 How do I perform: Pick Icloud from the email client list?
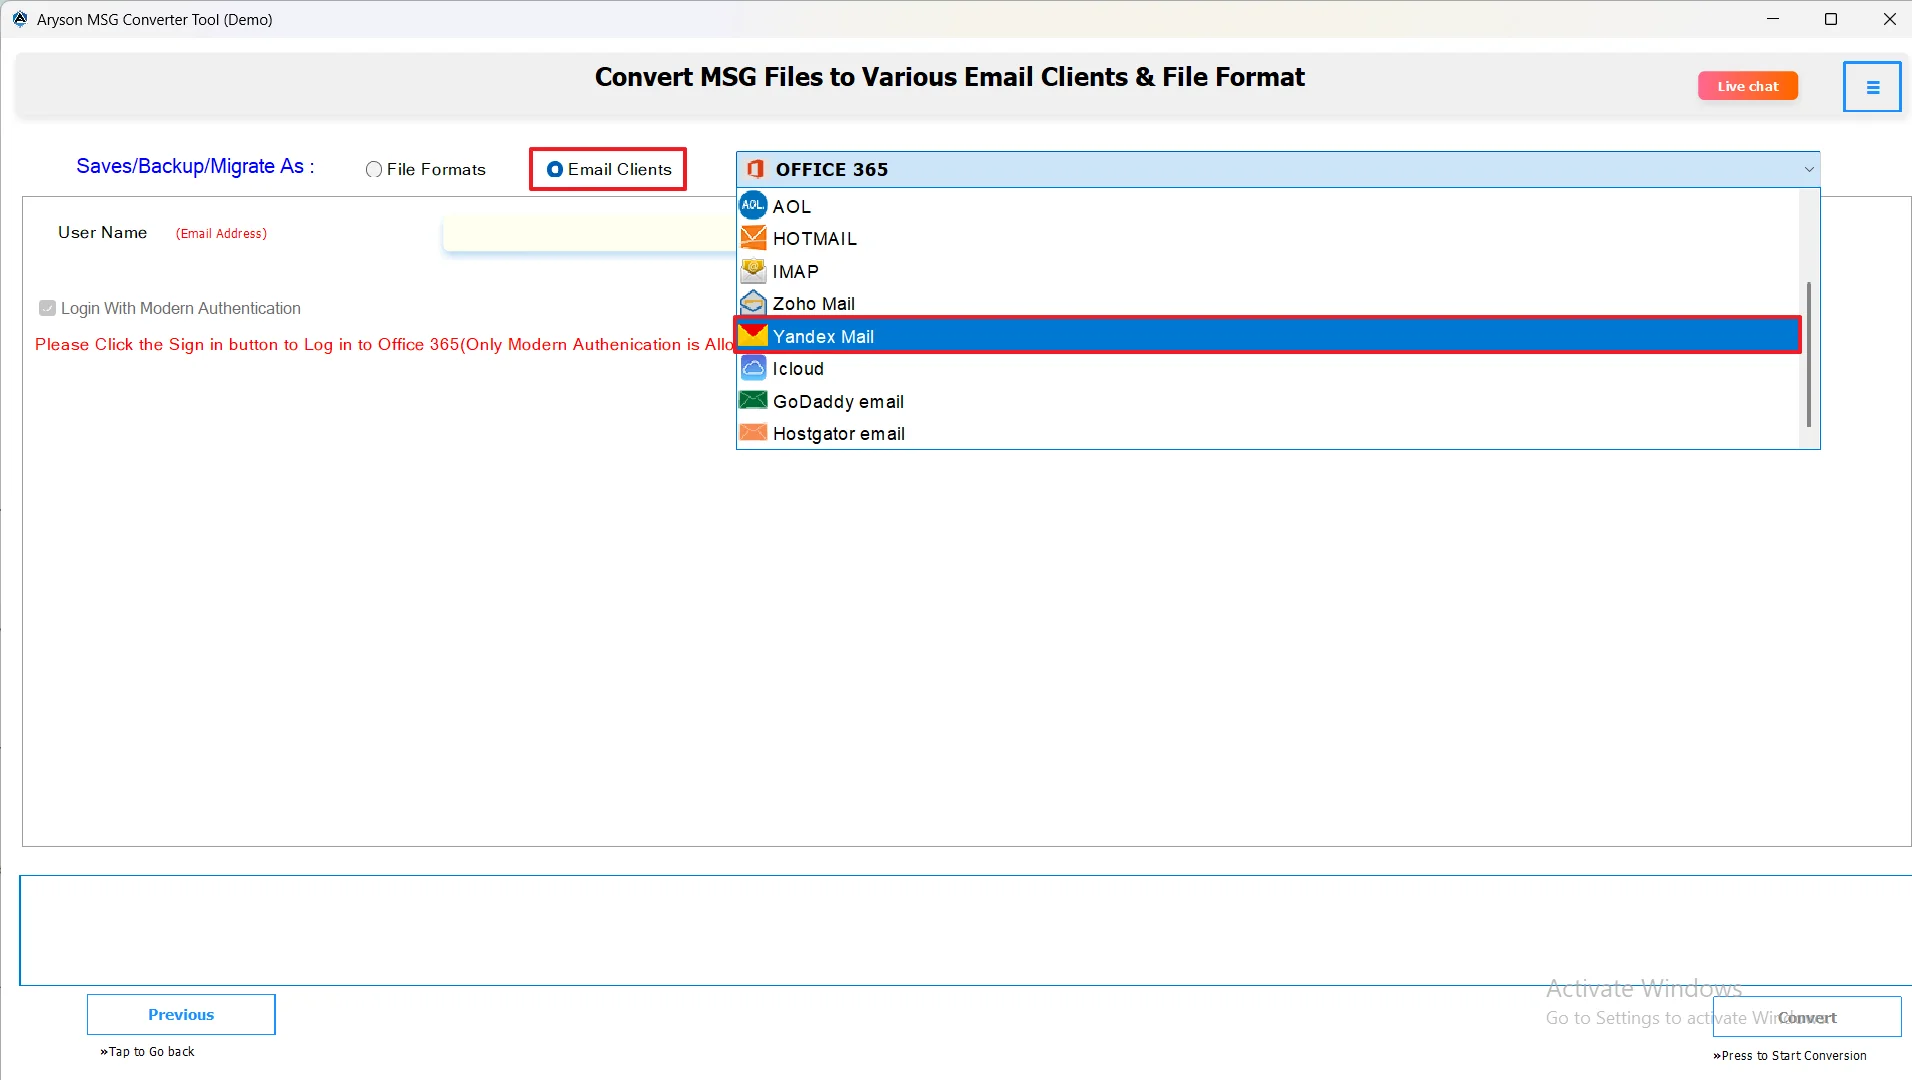coord(1268,368)
